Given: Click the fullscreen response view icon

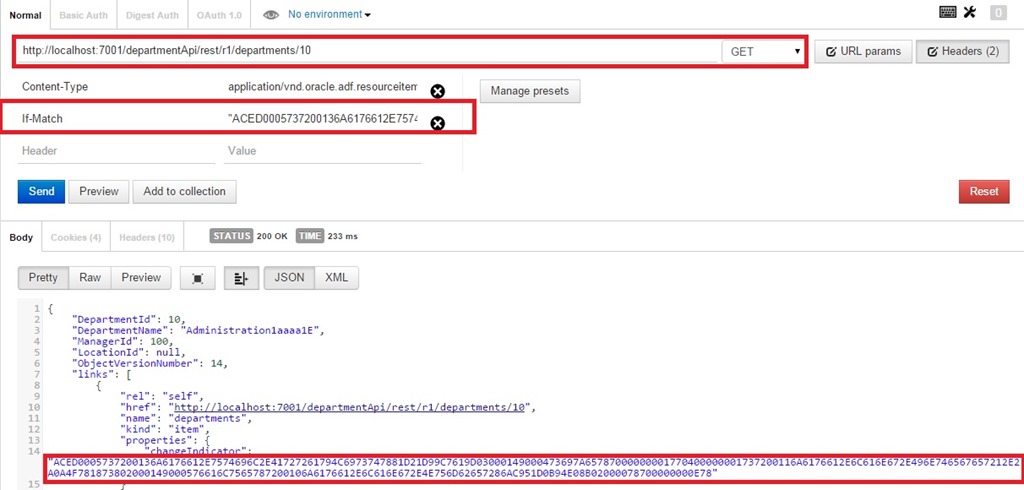Looking at the screenshot, I should 197,278.
